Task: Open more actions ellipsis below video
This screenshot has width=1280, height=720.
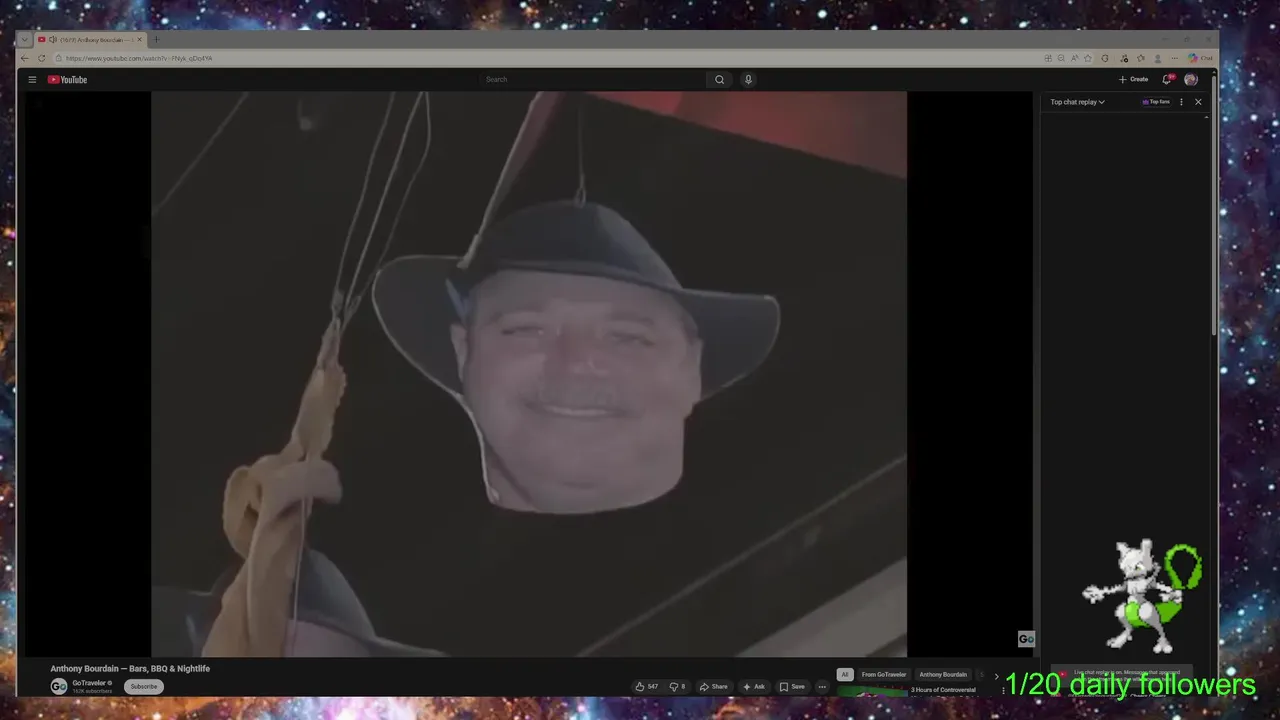Action: [x=822, y=686]
